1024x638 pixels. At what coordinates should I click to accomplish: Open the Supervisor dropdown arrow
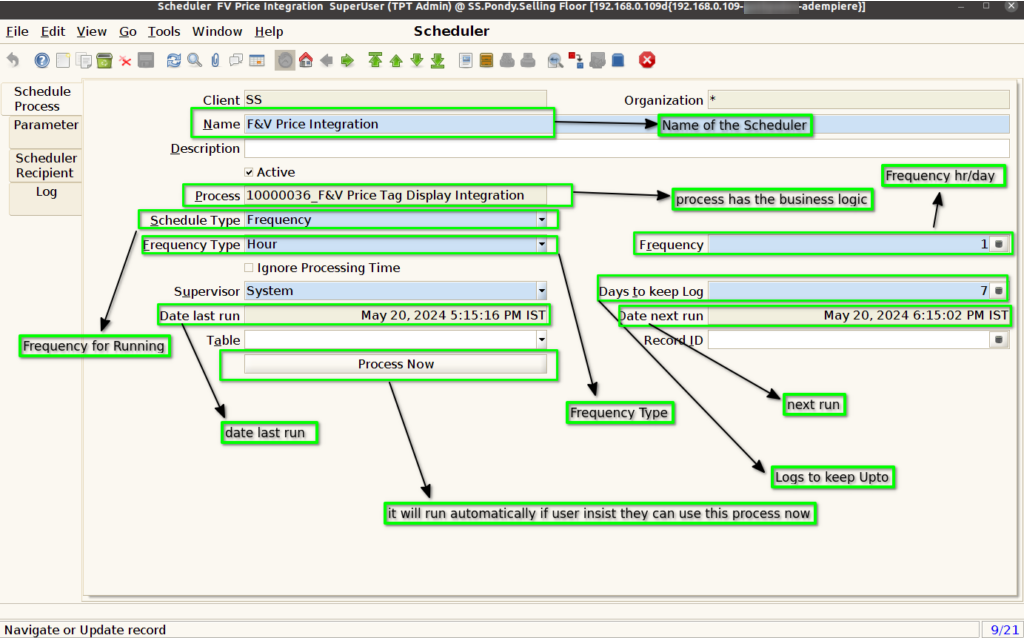[x=541, y=291]
